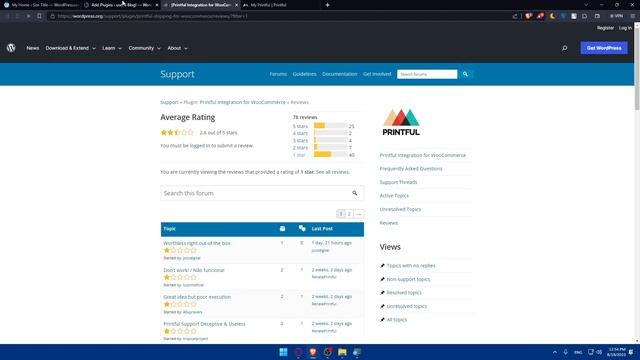Click the moon extension icon in toolbar
The height and width of the screenshot is (360, 640).
click(553, 16)
